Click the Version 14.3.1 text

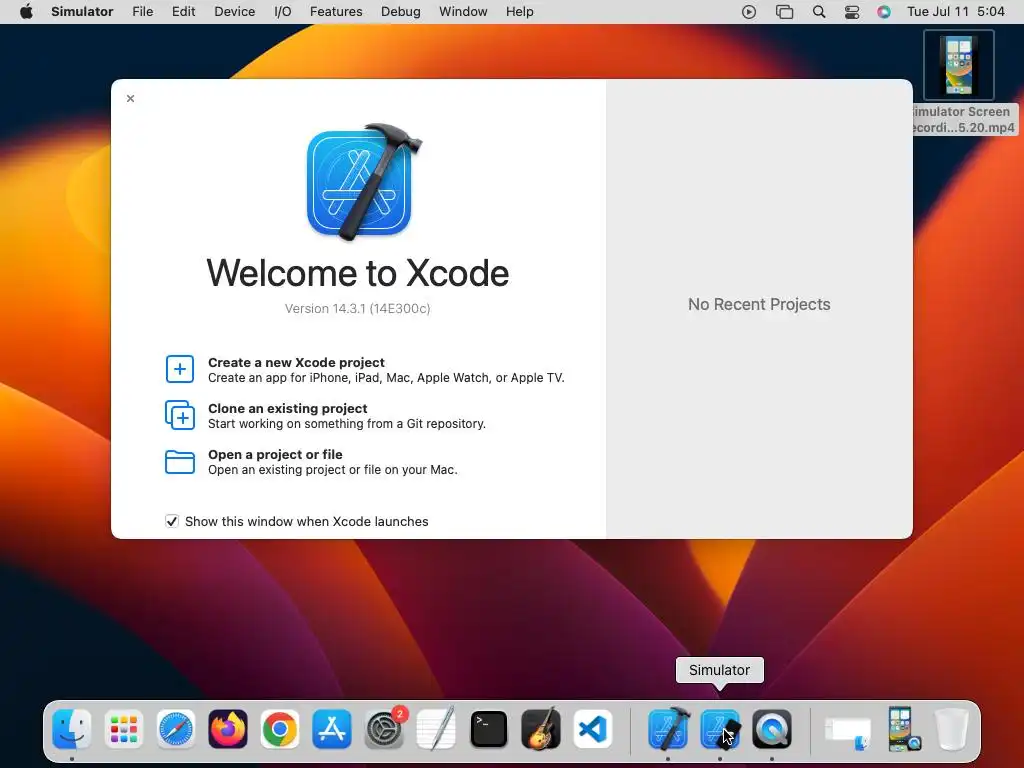[x=357, y=308]
